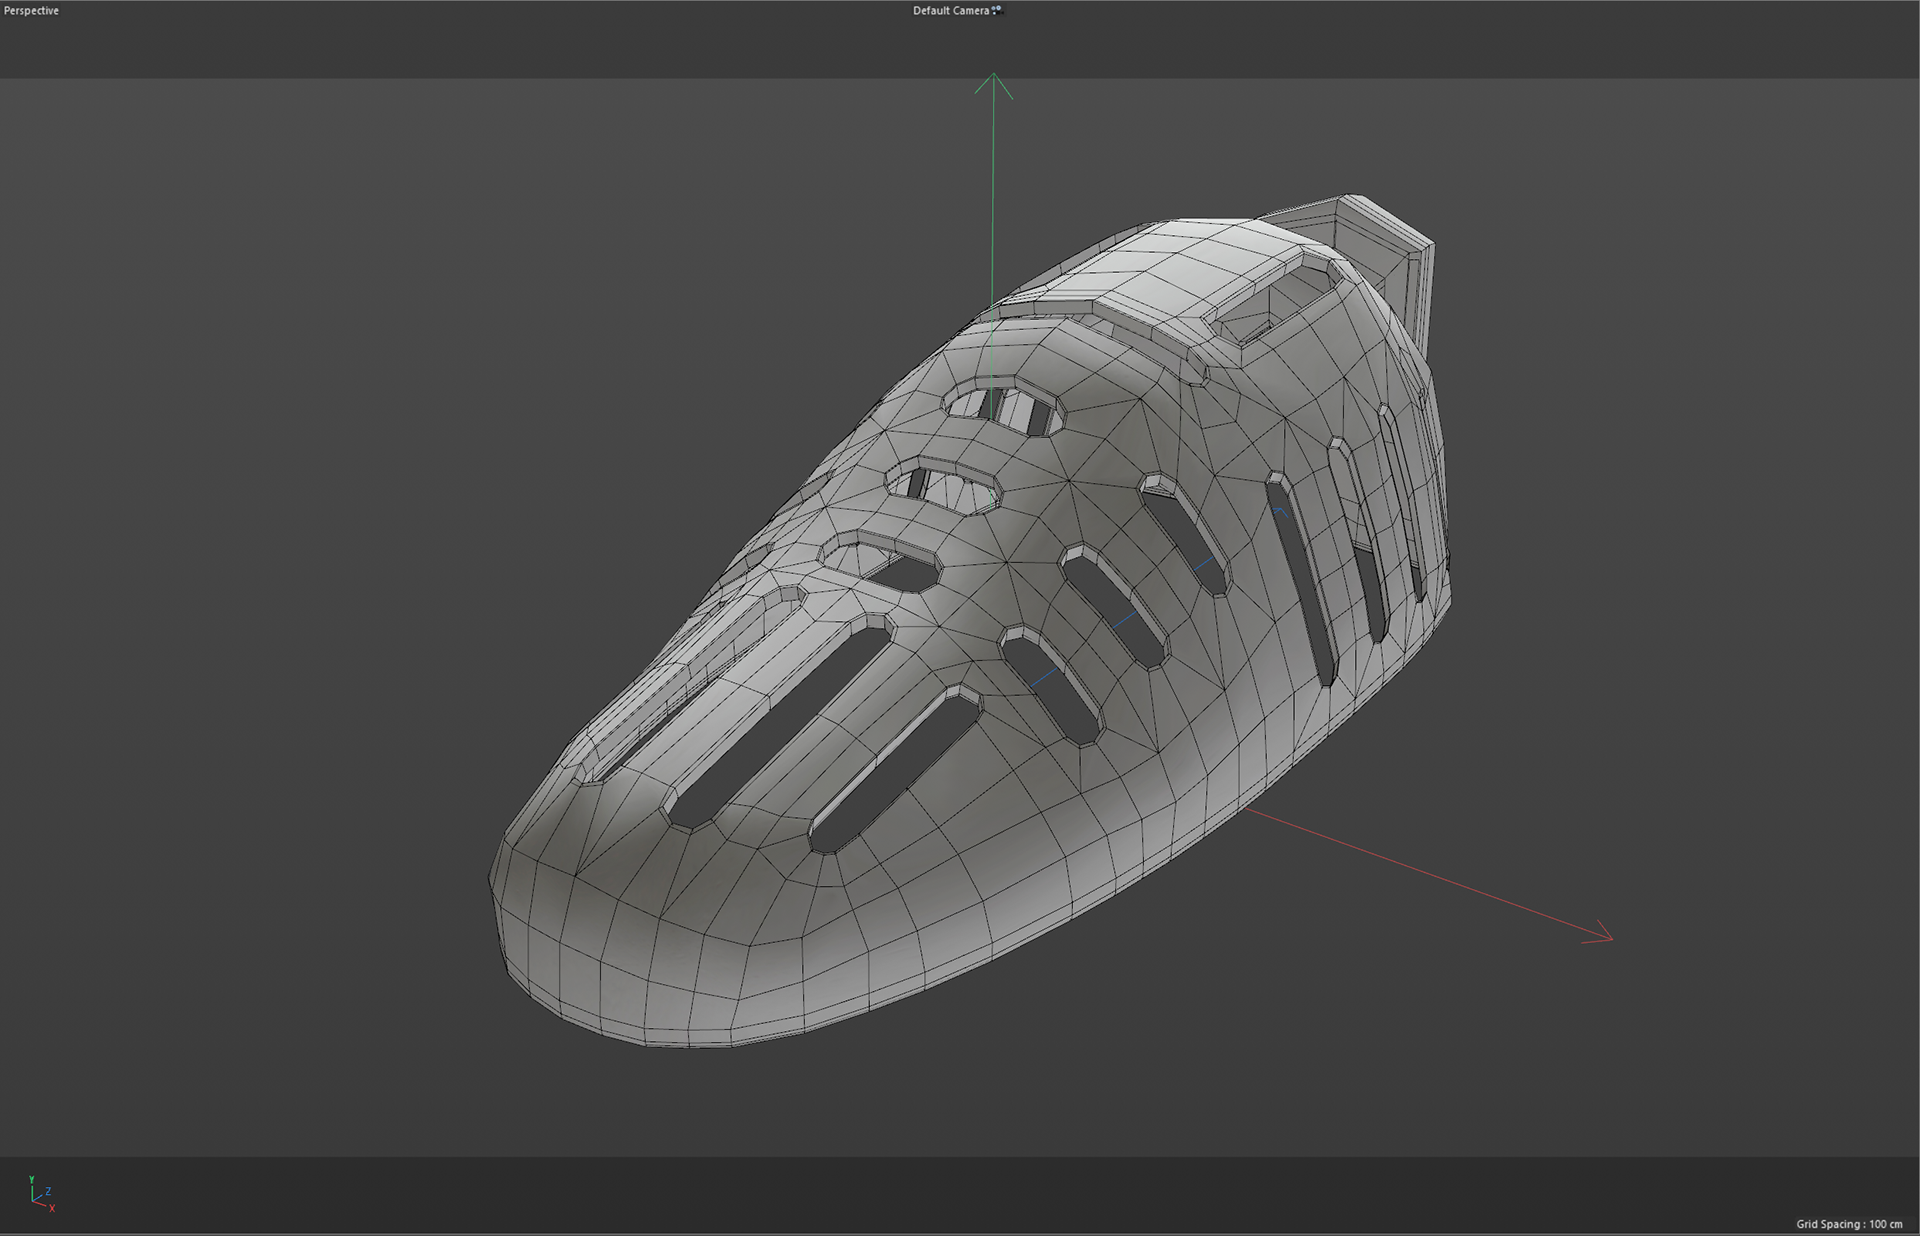Image resolution: width=1920 pixels, height=1236 pixels.
Task: Click the red X axis line
Action: coord(1420,872)
